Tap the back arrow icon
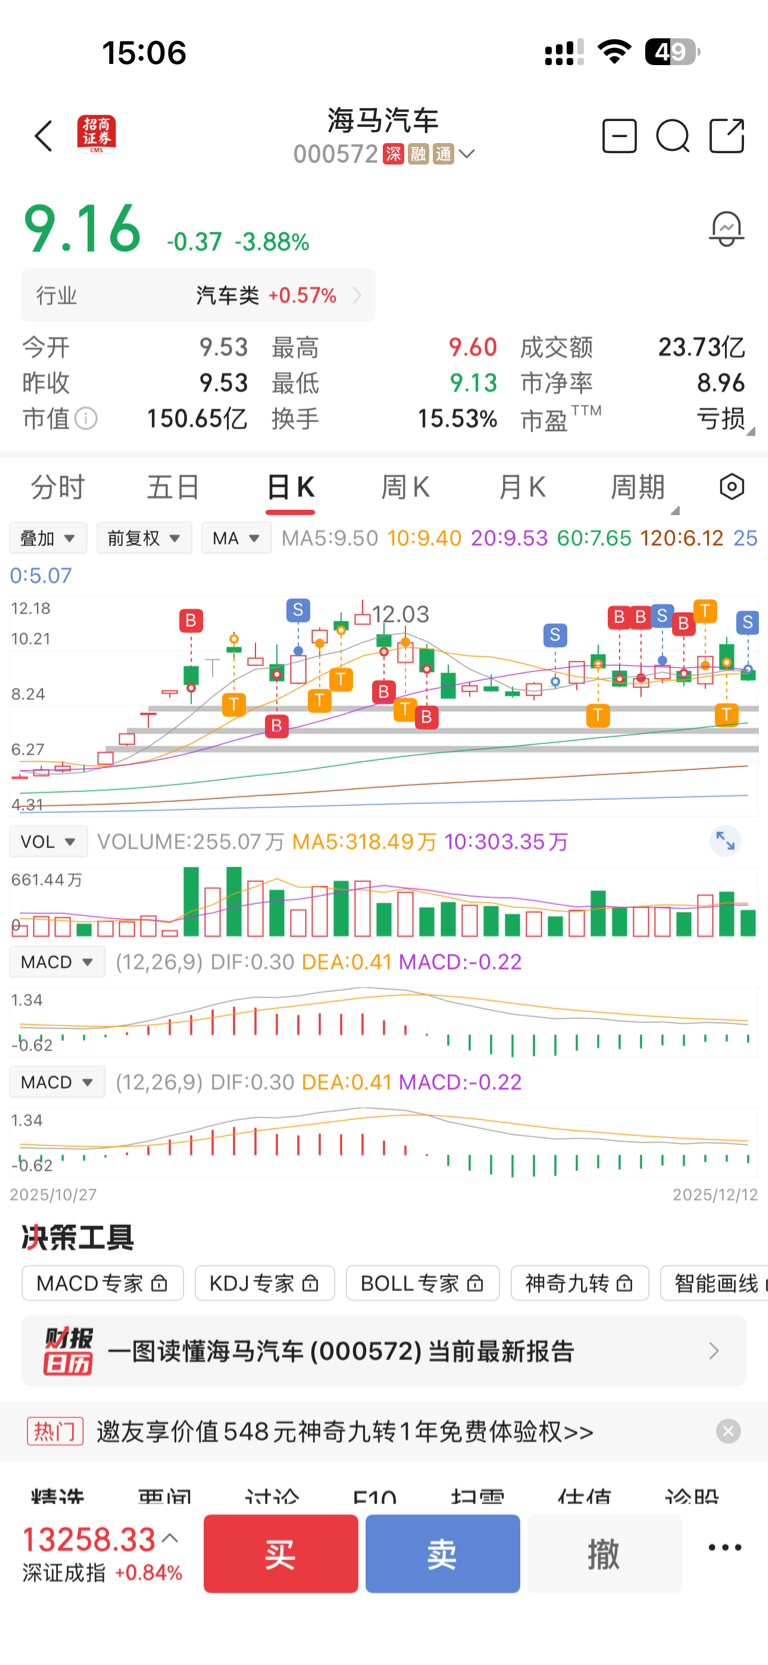The width and height of the screenshot is (768, 1665). pos(43,136)
